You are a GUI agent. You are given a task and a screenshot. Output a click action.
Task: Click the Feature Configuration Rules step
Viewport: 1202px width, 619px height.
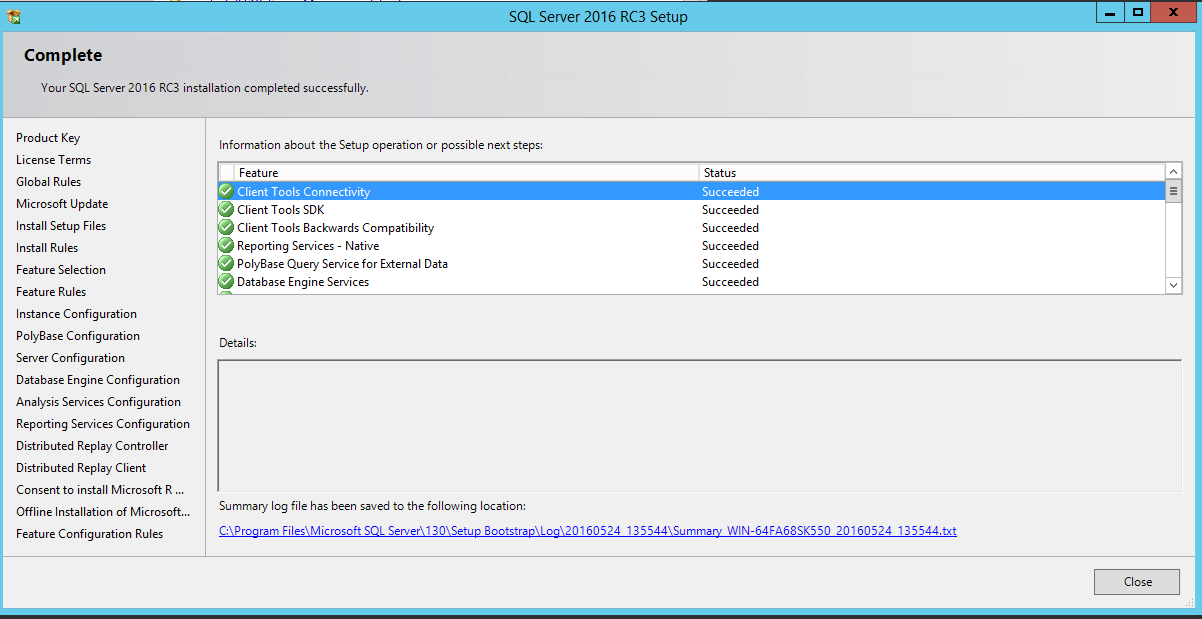point(89,534)
